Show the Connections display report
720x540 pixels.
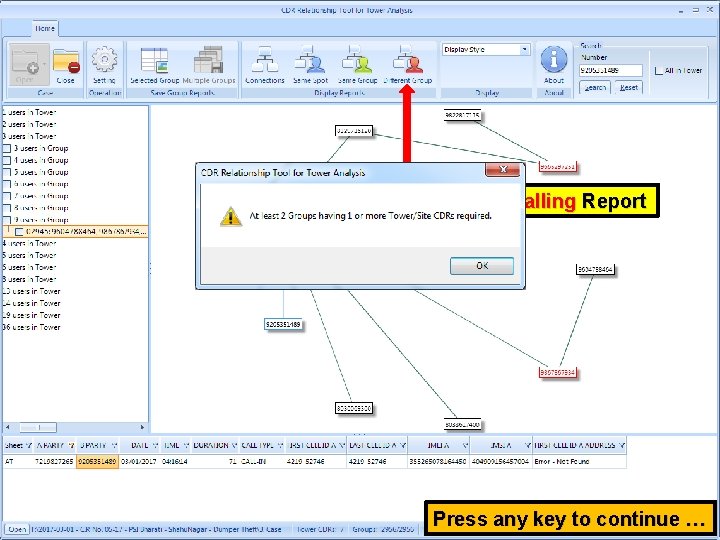[265, 59]
